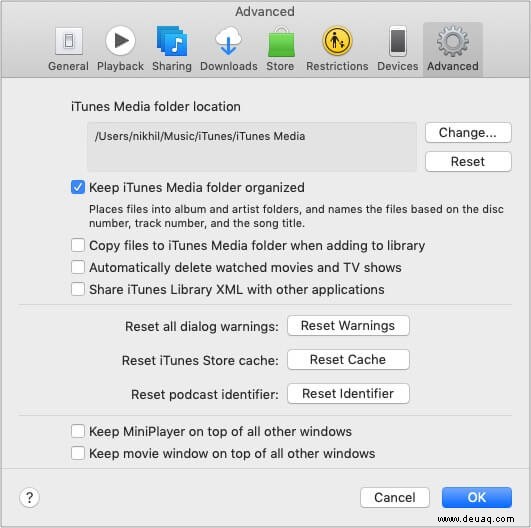Image resolution: width=531 pixels, height=528 pixels.
Task: Click the Reset Identifier button
Action: 348,394
